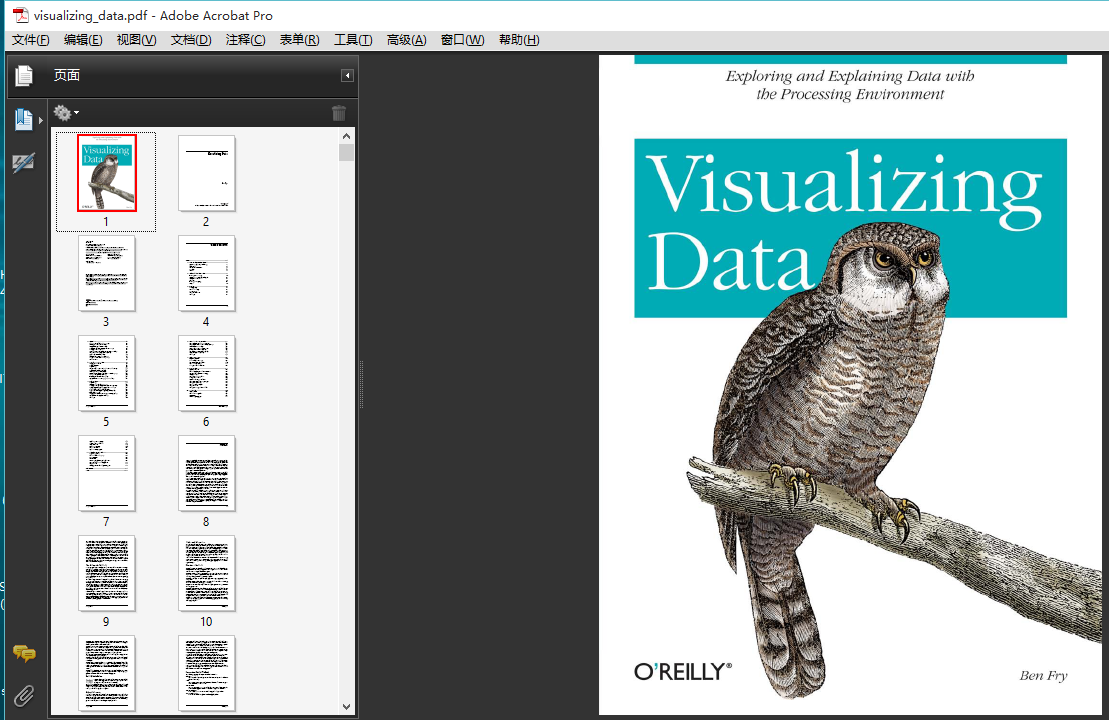1109x720 pixels.
Task: Open the 窗口(W) menu
Action: 463,40
